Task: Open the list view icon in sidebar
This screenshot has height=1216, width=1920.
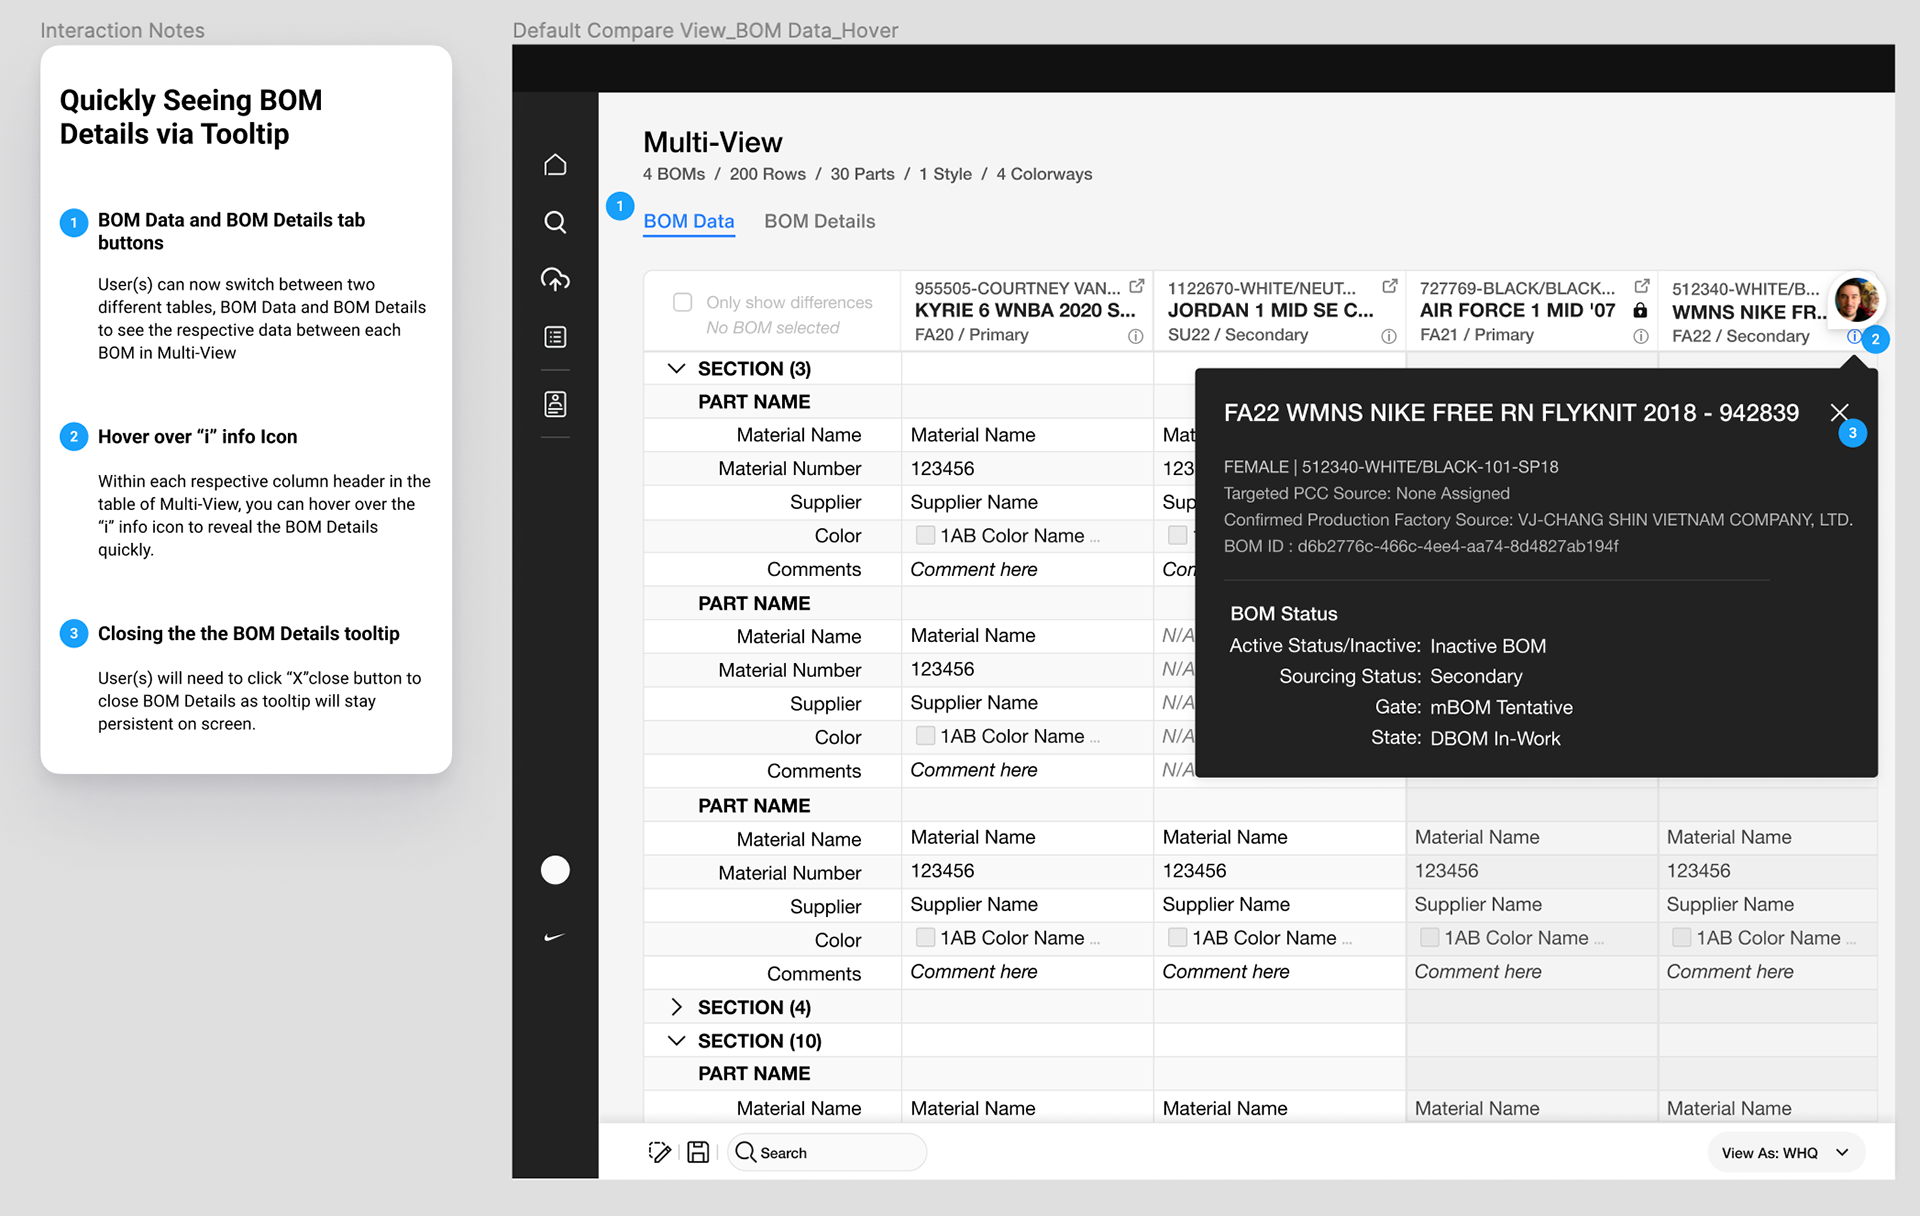Action: point(555,337)
